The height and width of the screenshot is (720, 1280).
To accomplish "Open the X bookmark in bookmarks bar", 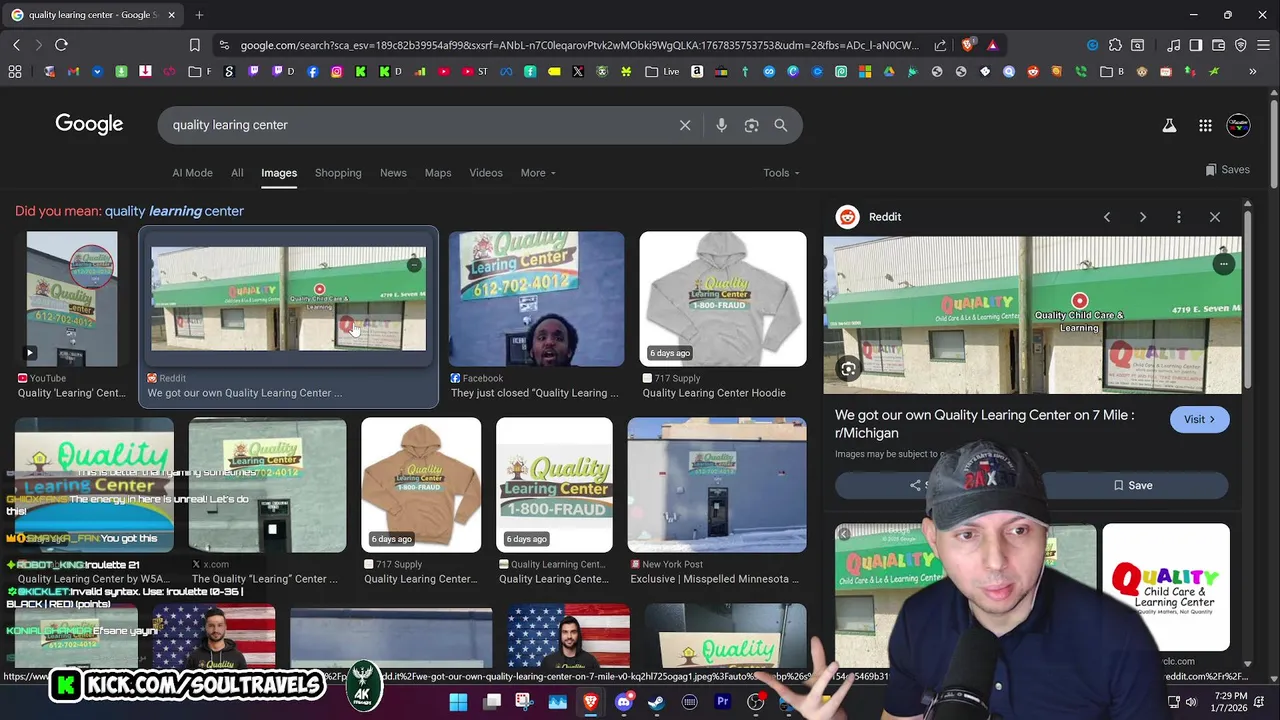I will tap(578, 72).
